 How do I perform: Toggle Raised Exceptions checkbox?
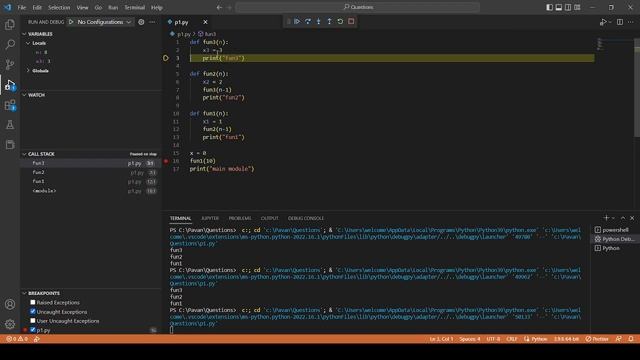(x=33, y=302)
